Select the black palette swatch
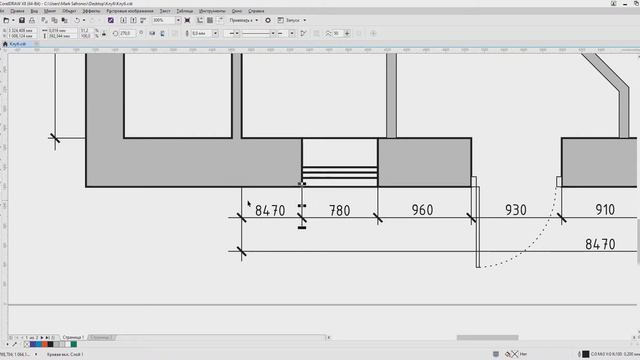 [50, 344]
